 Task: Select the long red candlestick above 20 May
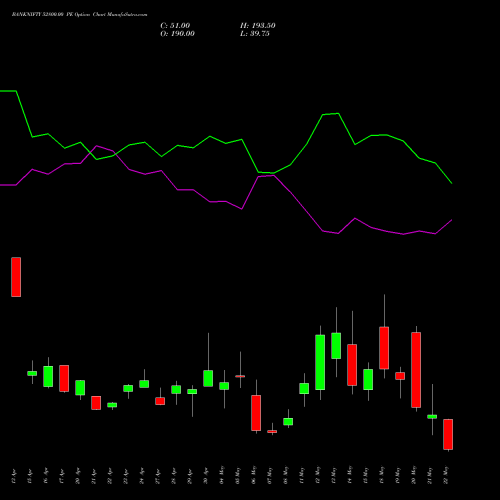click(416, 370)
